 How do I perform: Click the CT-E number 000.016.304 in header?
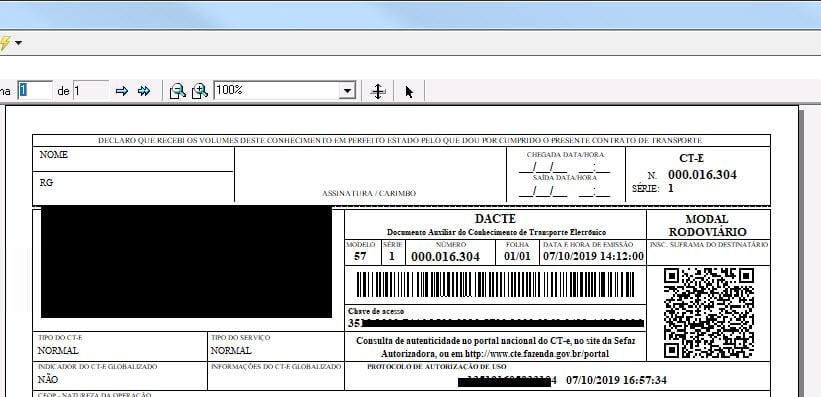pos(702,175)
